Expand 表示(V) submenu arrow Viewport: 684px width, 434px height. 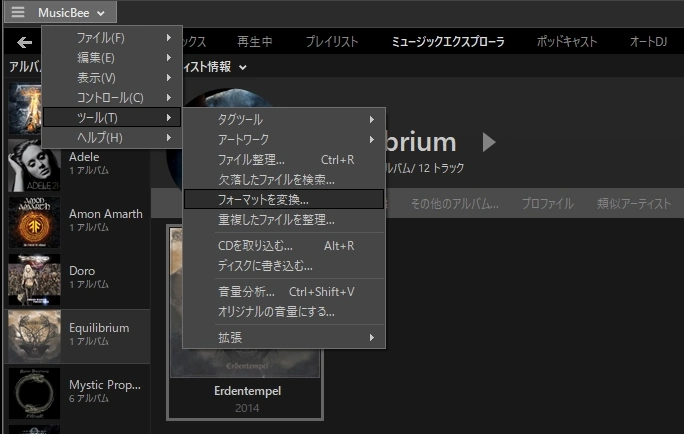click(x=169, y=78)
